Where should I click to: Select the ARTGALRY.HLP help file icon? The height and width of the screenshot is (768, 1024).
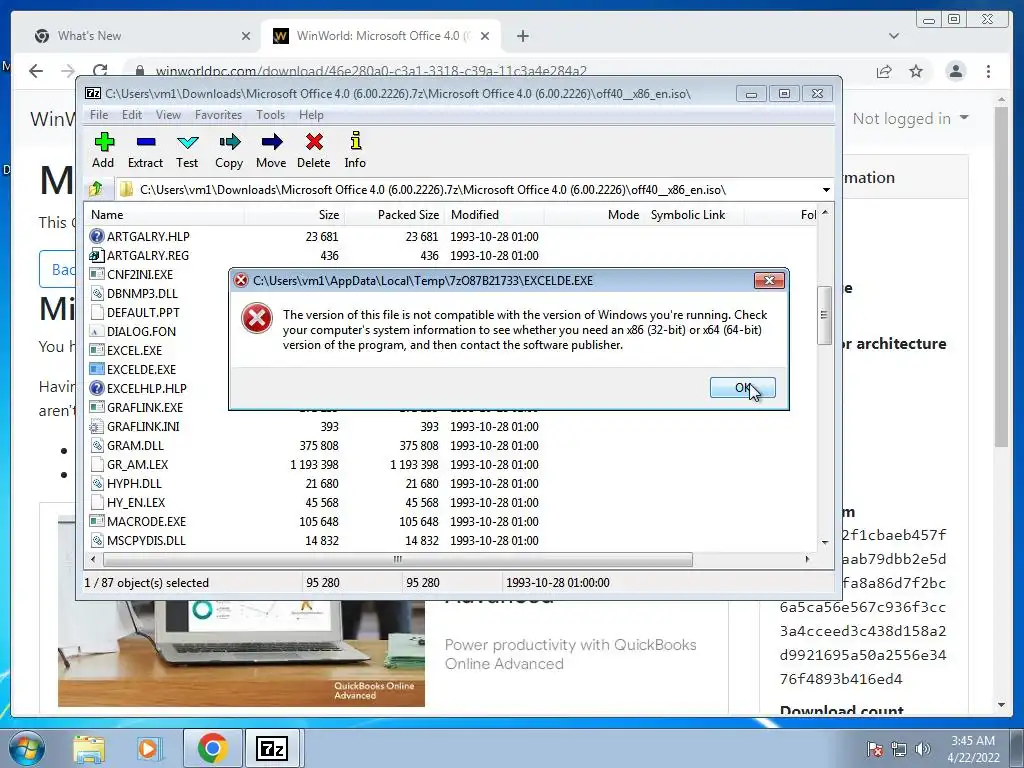pos(97,236)
